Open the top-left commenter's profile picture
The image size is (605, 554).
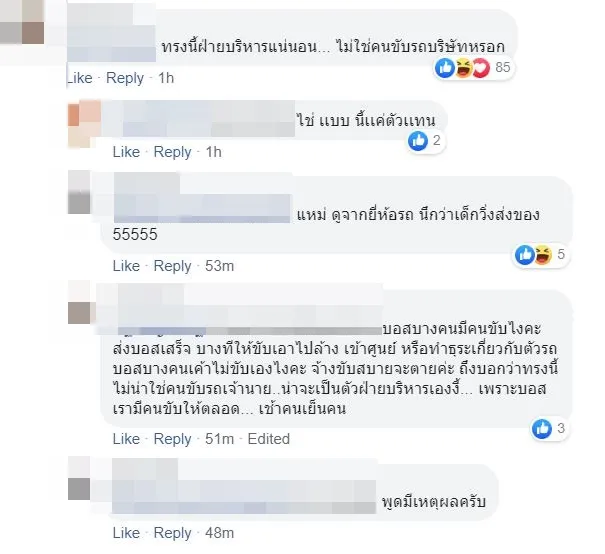click(22, 23)
